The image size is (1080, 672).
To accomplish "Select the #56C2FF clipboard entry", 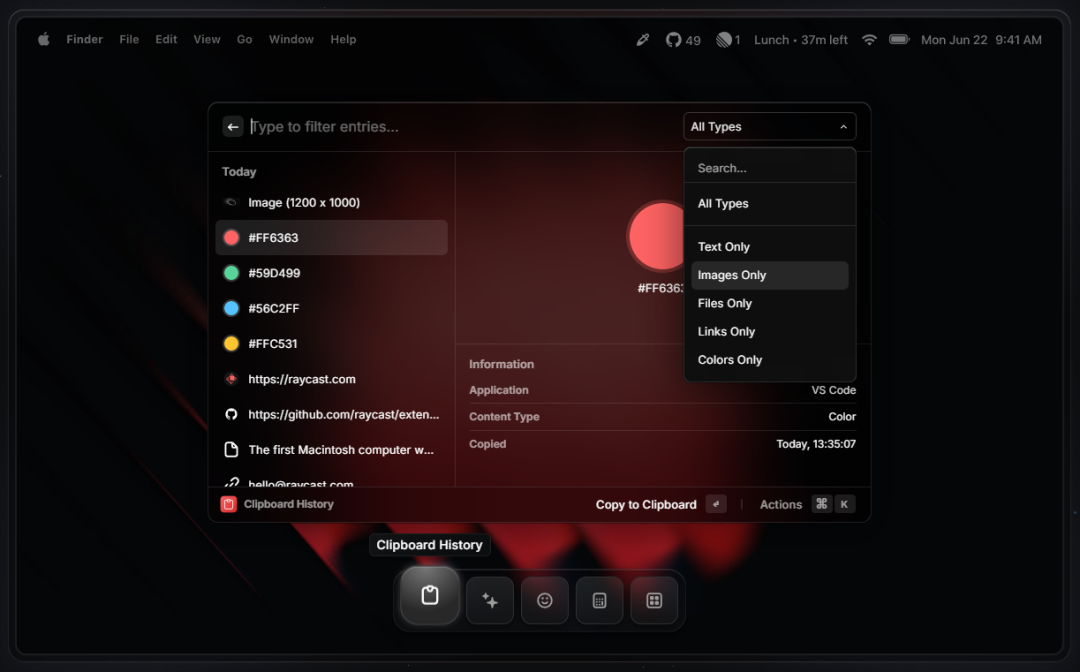I will click(331, 308).
